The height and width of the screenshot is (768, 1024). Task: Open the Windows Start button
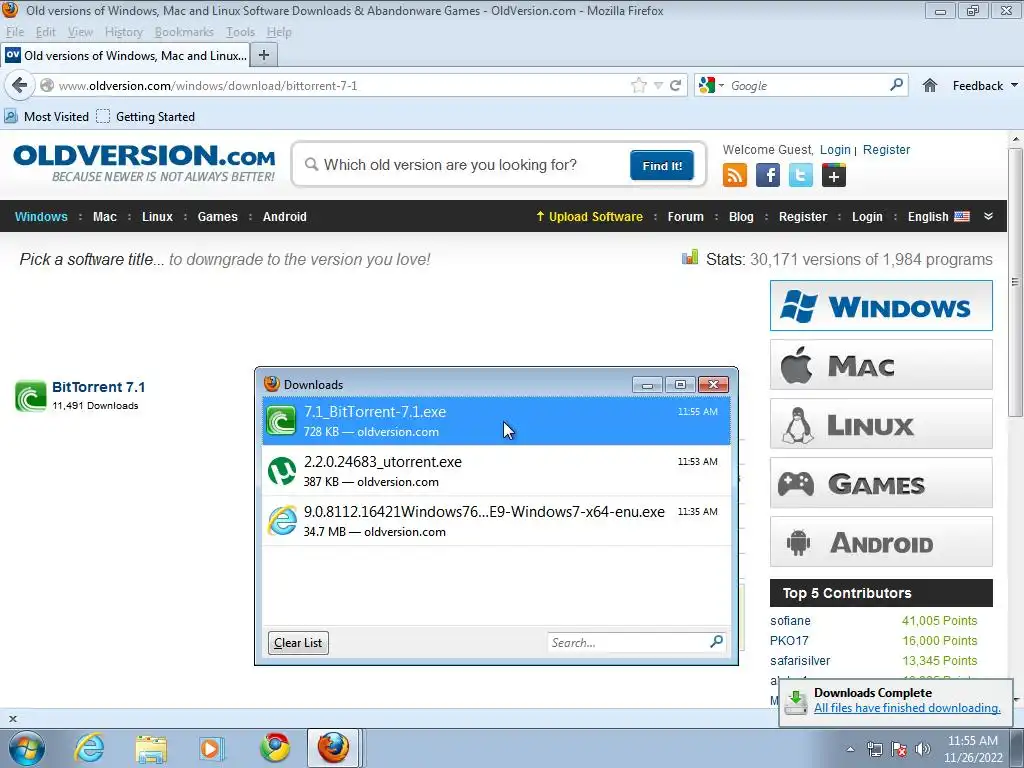[x=27, y=748]
